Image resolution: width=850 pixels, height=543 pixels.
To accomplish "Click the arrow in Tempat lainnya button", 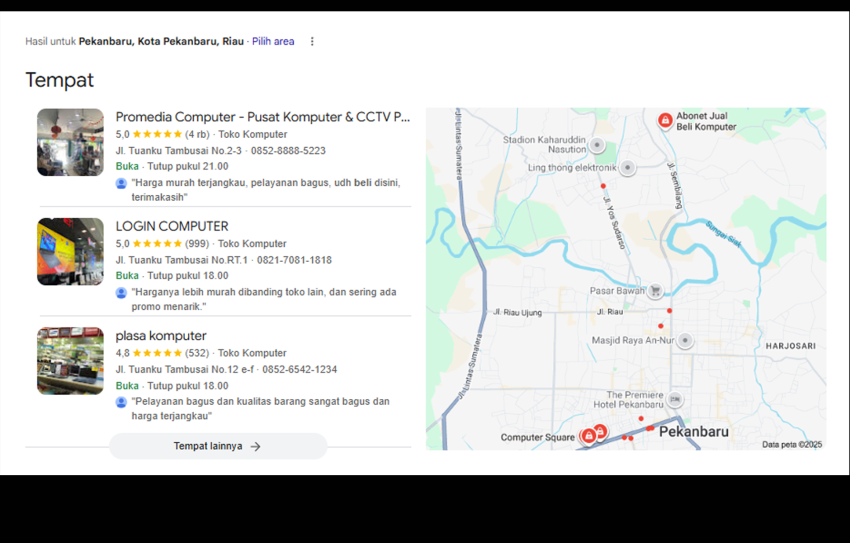I will 255,447.
